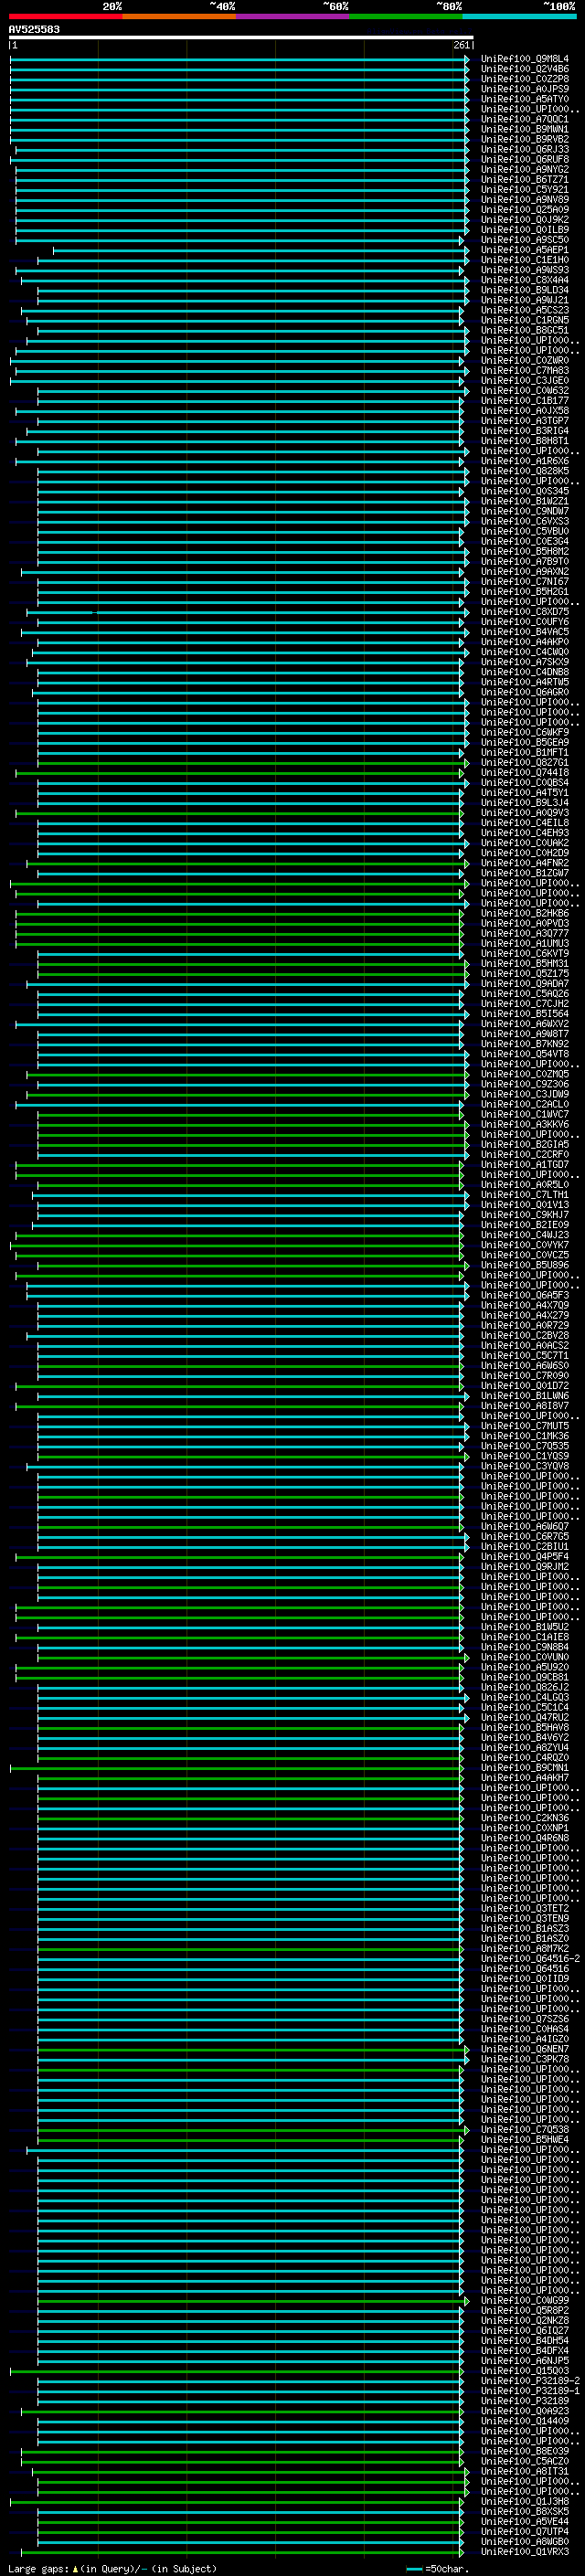
Task: Click the UniRef100_Q1VRX3 hit label
Action: 524,2552
